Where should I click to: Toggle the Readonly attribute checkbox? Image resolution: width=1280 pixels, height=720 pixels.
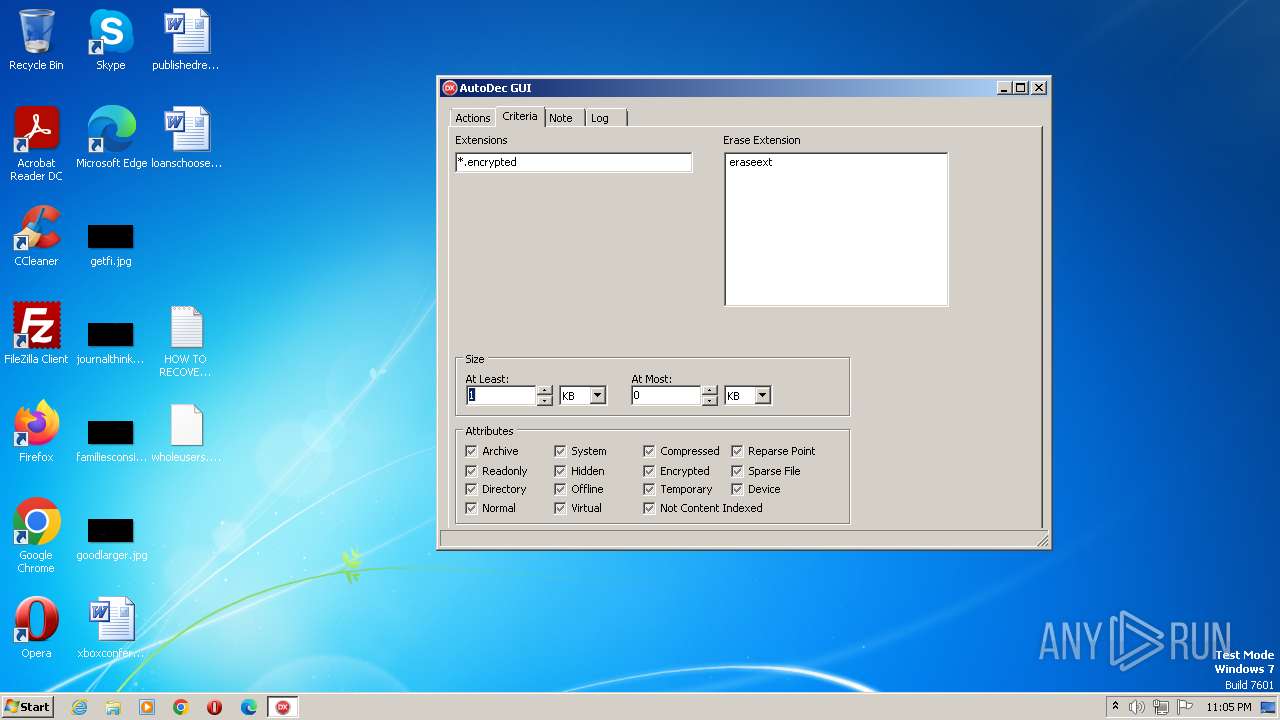pyautogui.click(x=471, y=471)
